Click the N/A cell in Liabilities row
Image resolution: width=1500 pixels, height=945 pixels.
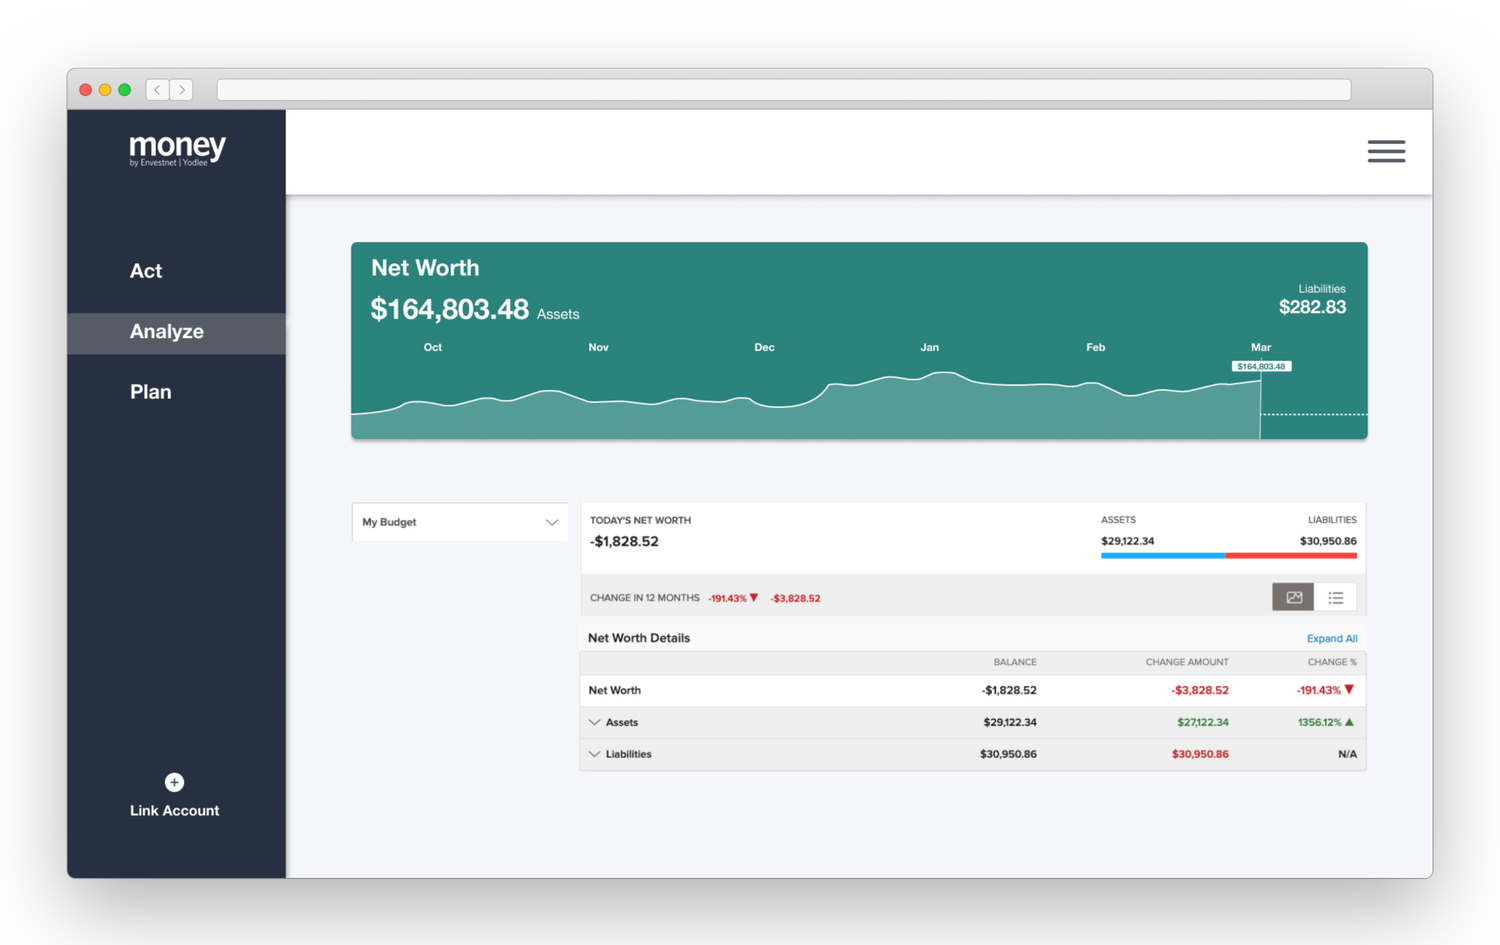(x=1347, y=754)
